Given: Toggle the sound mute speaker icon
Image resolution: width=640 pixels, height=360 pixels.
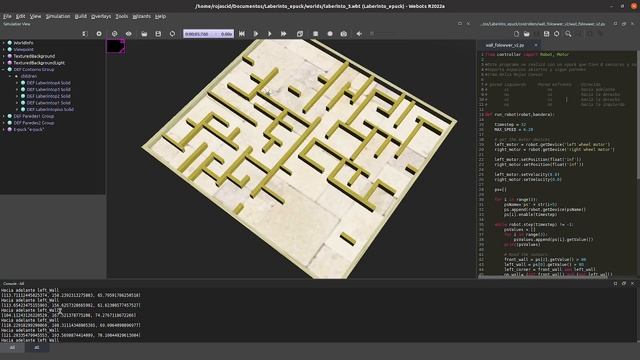Looking at the screenshot, I should point(359,34).
